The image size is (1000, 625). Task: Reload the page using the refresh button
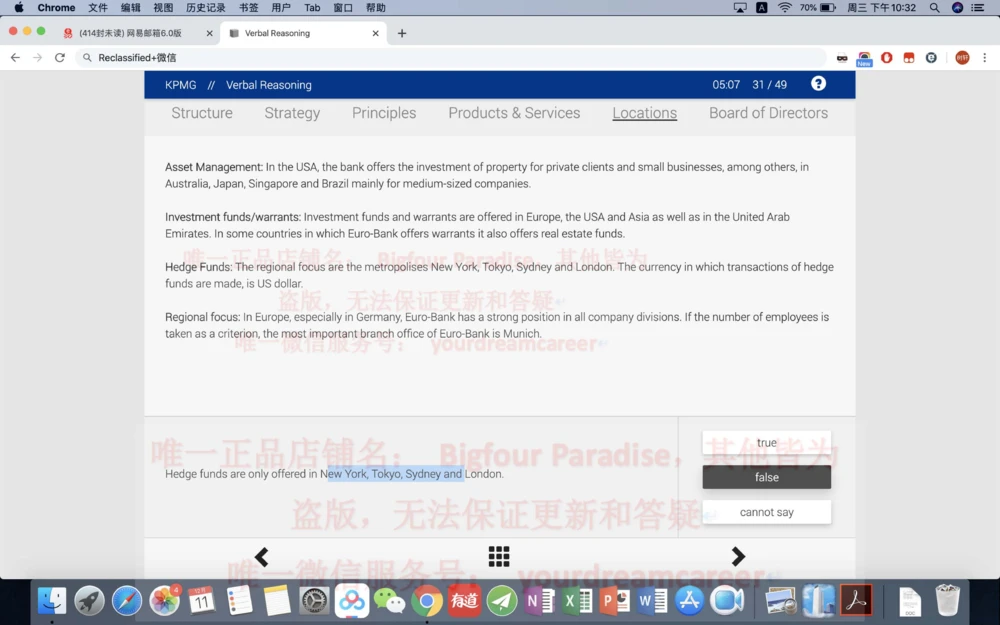click(x=60, y=57)
